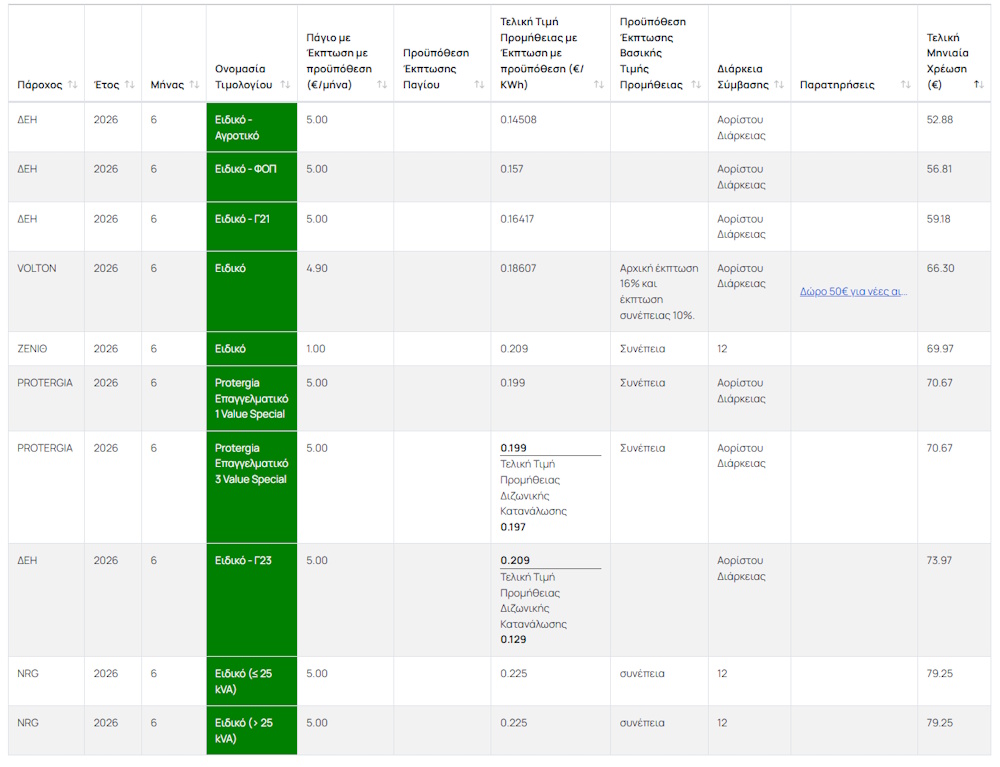Sort by Παρατηρήσεις column arrows

[906, 85]
